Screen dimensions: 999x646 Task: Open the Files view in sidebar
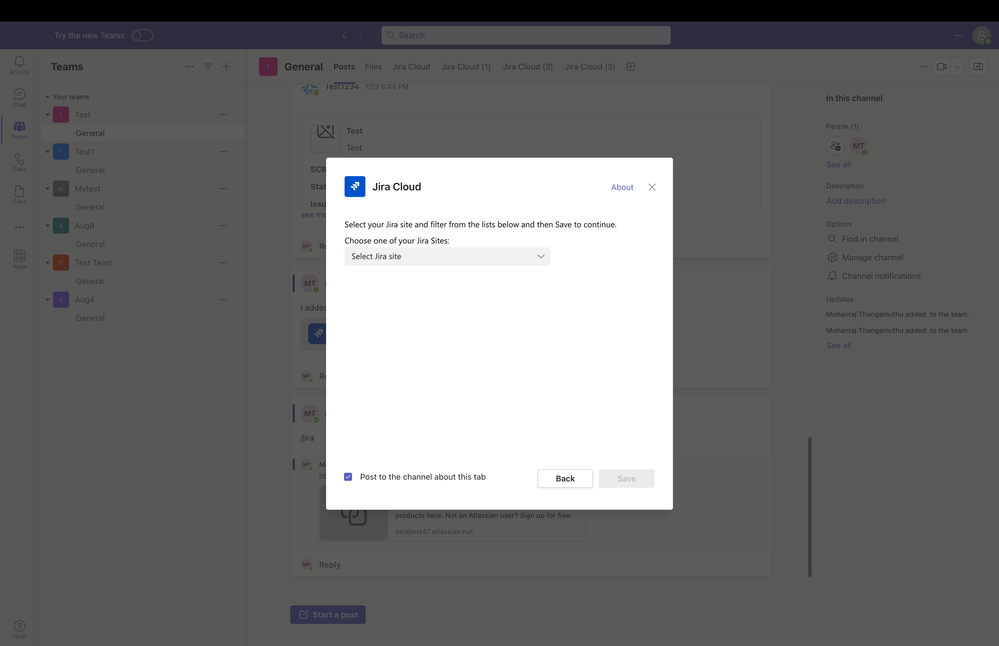(20, 194)
